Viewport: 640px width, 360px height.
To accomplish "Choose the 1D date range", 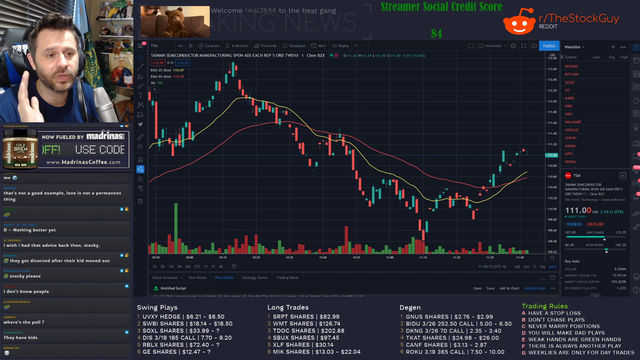I will 155,267.
